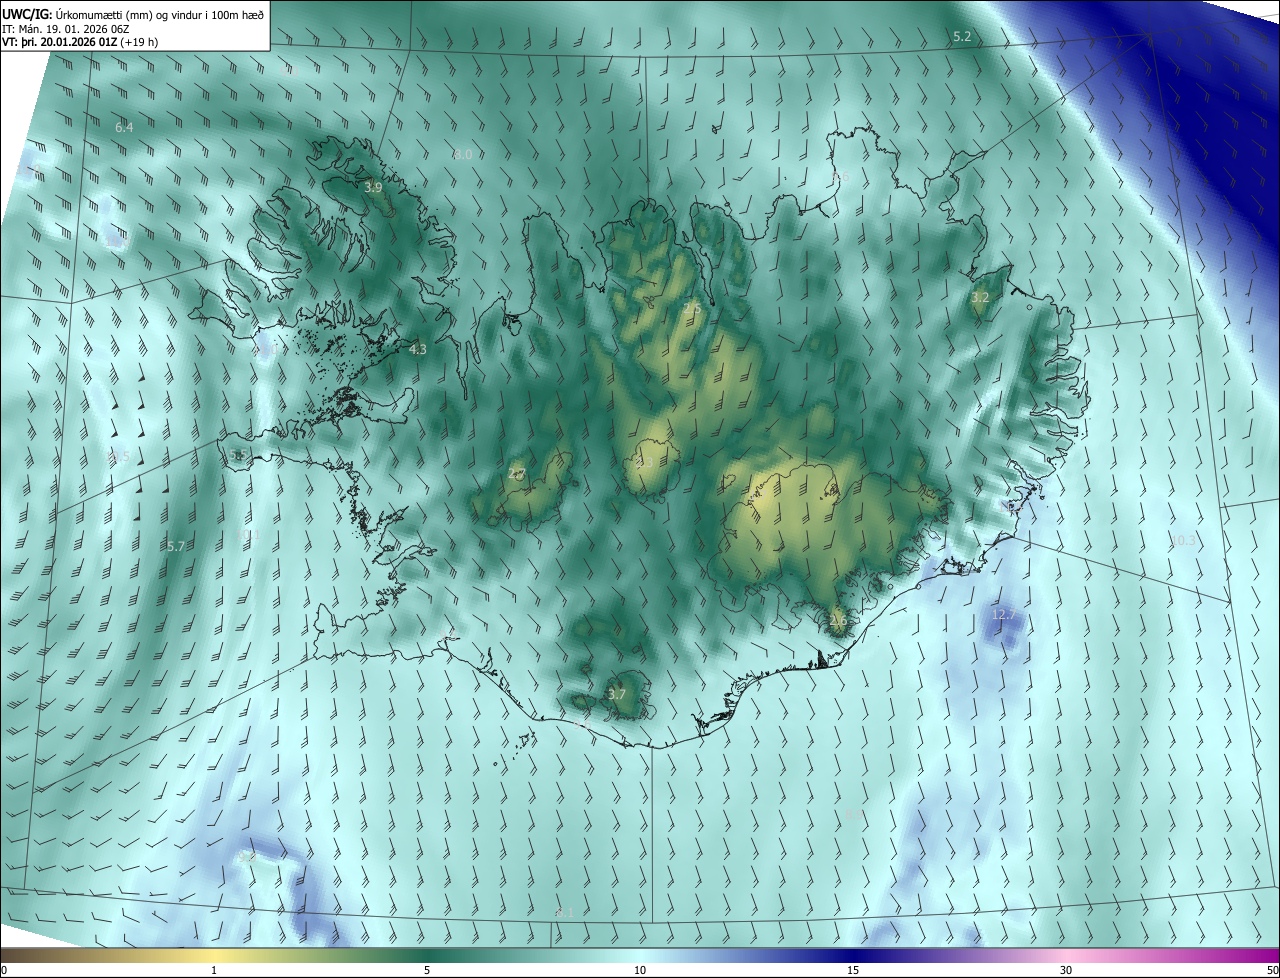Click the title line starting 'UWC/IG: Úrkomumætti (mm)'
This screenshot has height=978, width=1280.
(x=133, y=14)
